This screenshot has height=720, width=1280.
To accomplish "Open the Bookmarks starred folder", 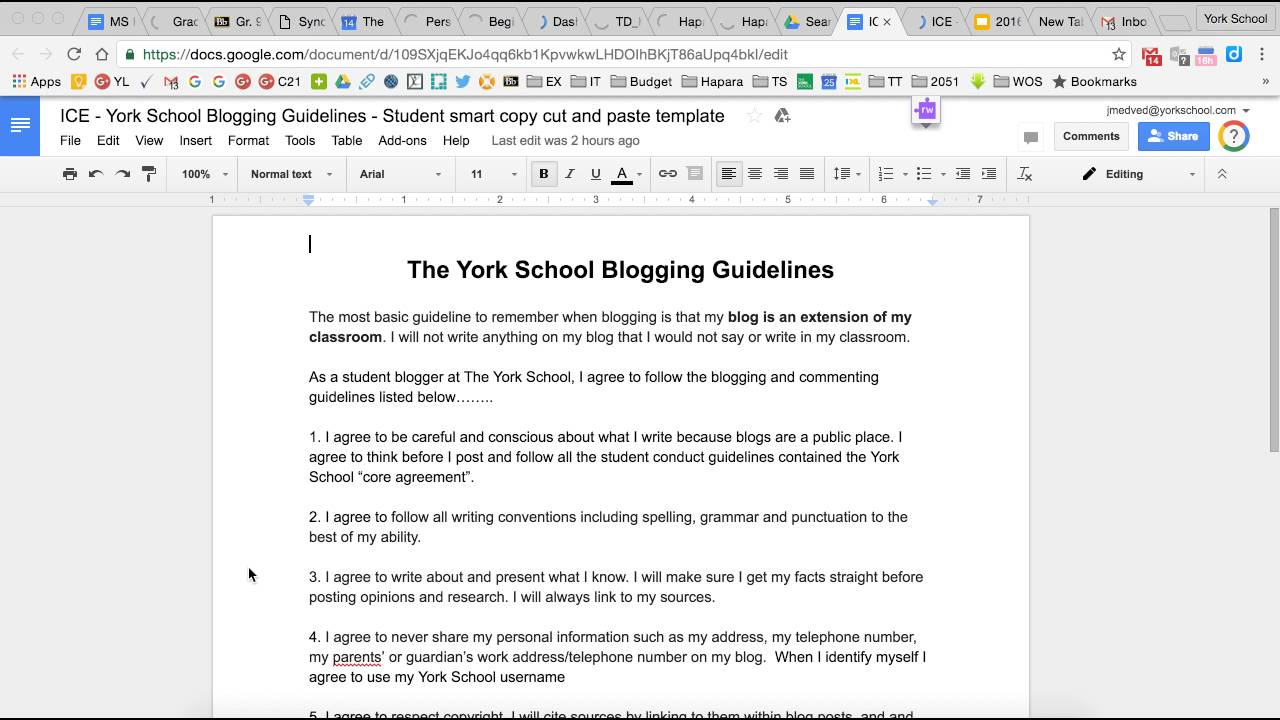I will [x=1094, y=82].
